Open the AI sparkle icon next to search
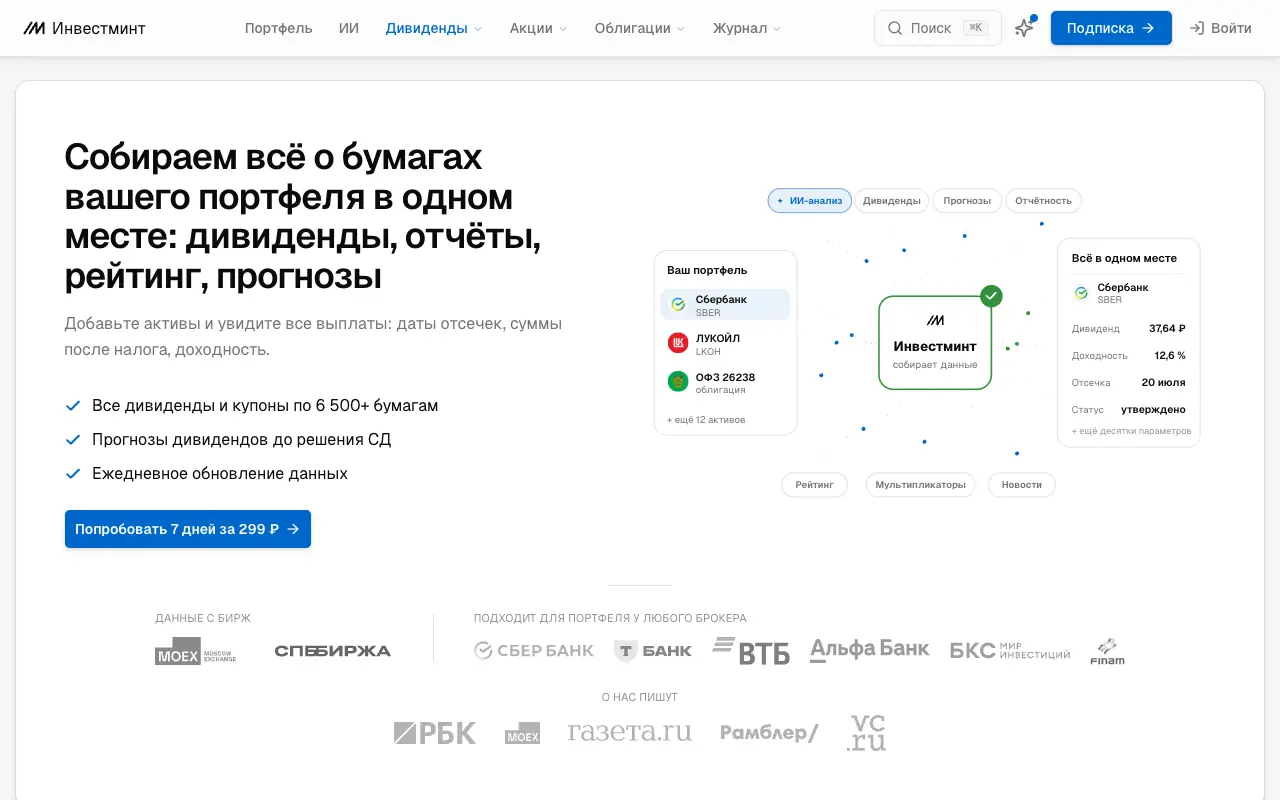 pos(1024,28)
